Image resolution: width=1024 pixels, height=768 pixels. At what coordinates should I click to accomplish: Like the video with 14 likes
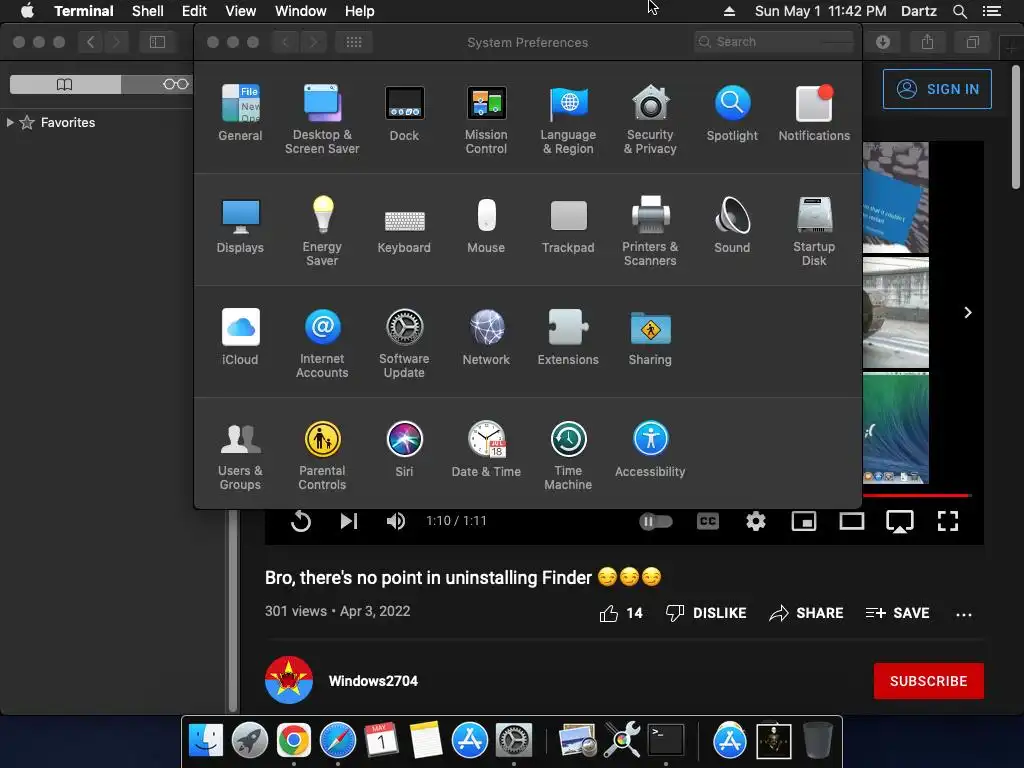(x=621, y=613)
